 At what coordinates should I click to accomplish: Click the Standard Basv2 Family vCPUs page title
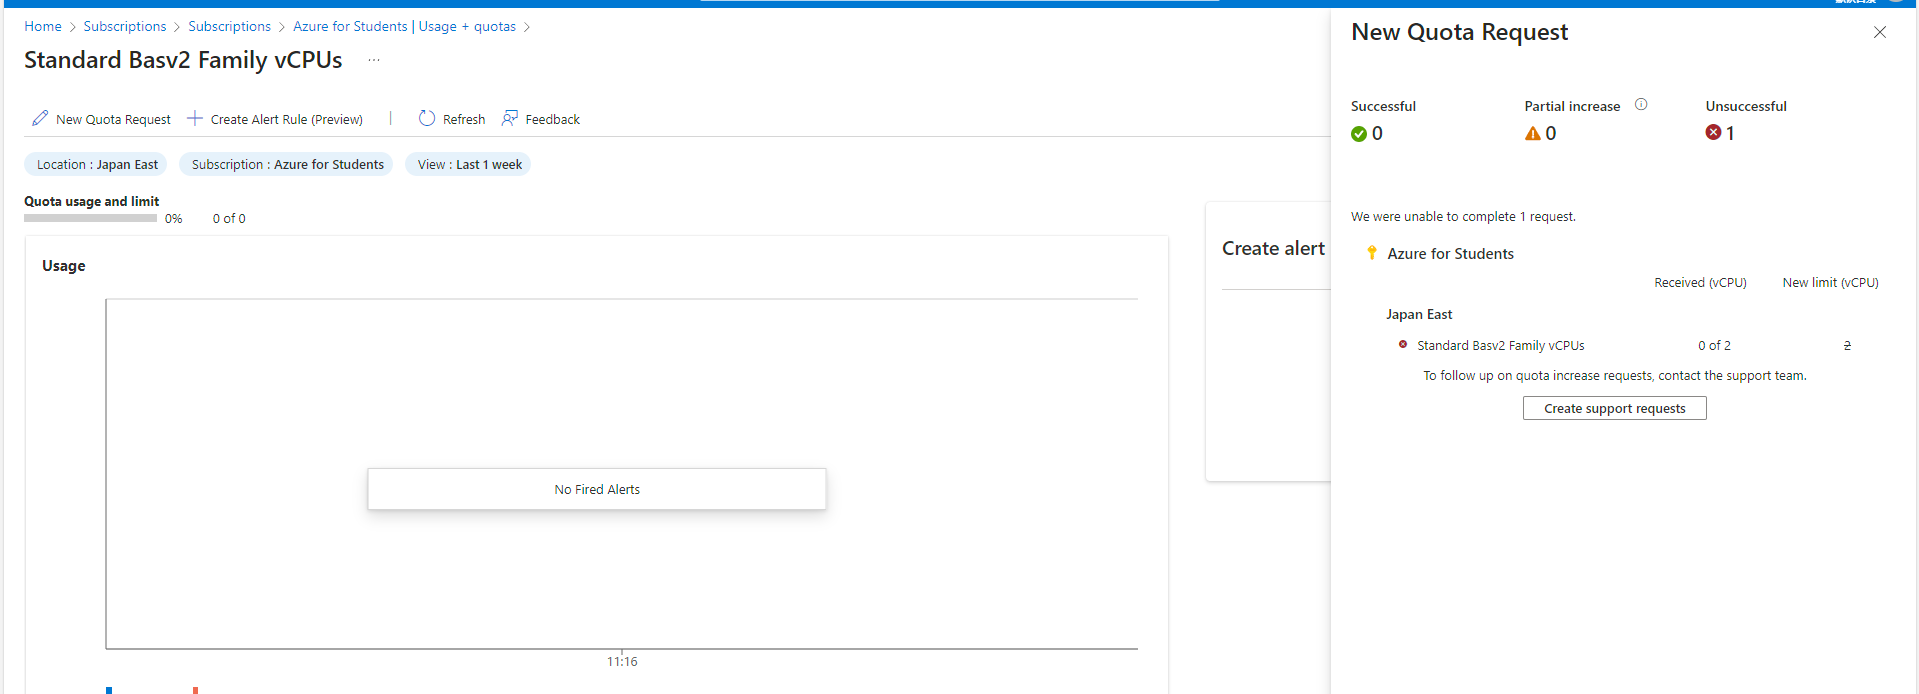[x=183, y=60]
